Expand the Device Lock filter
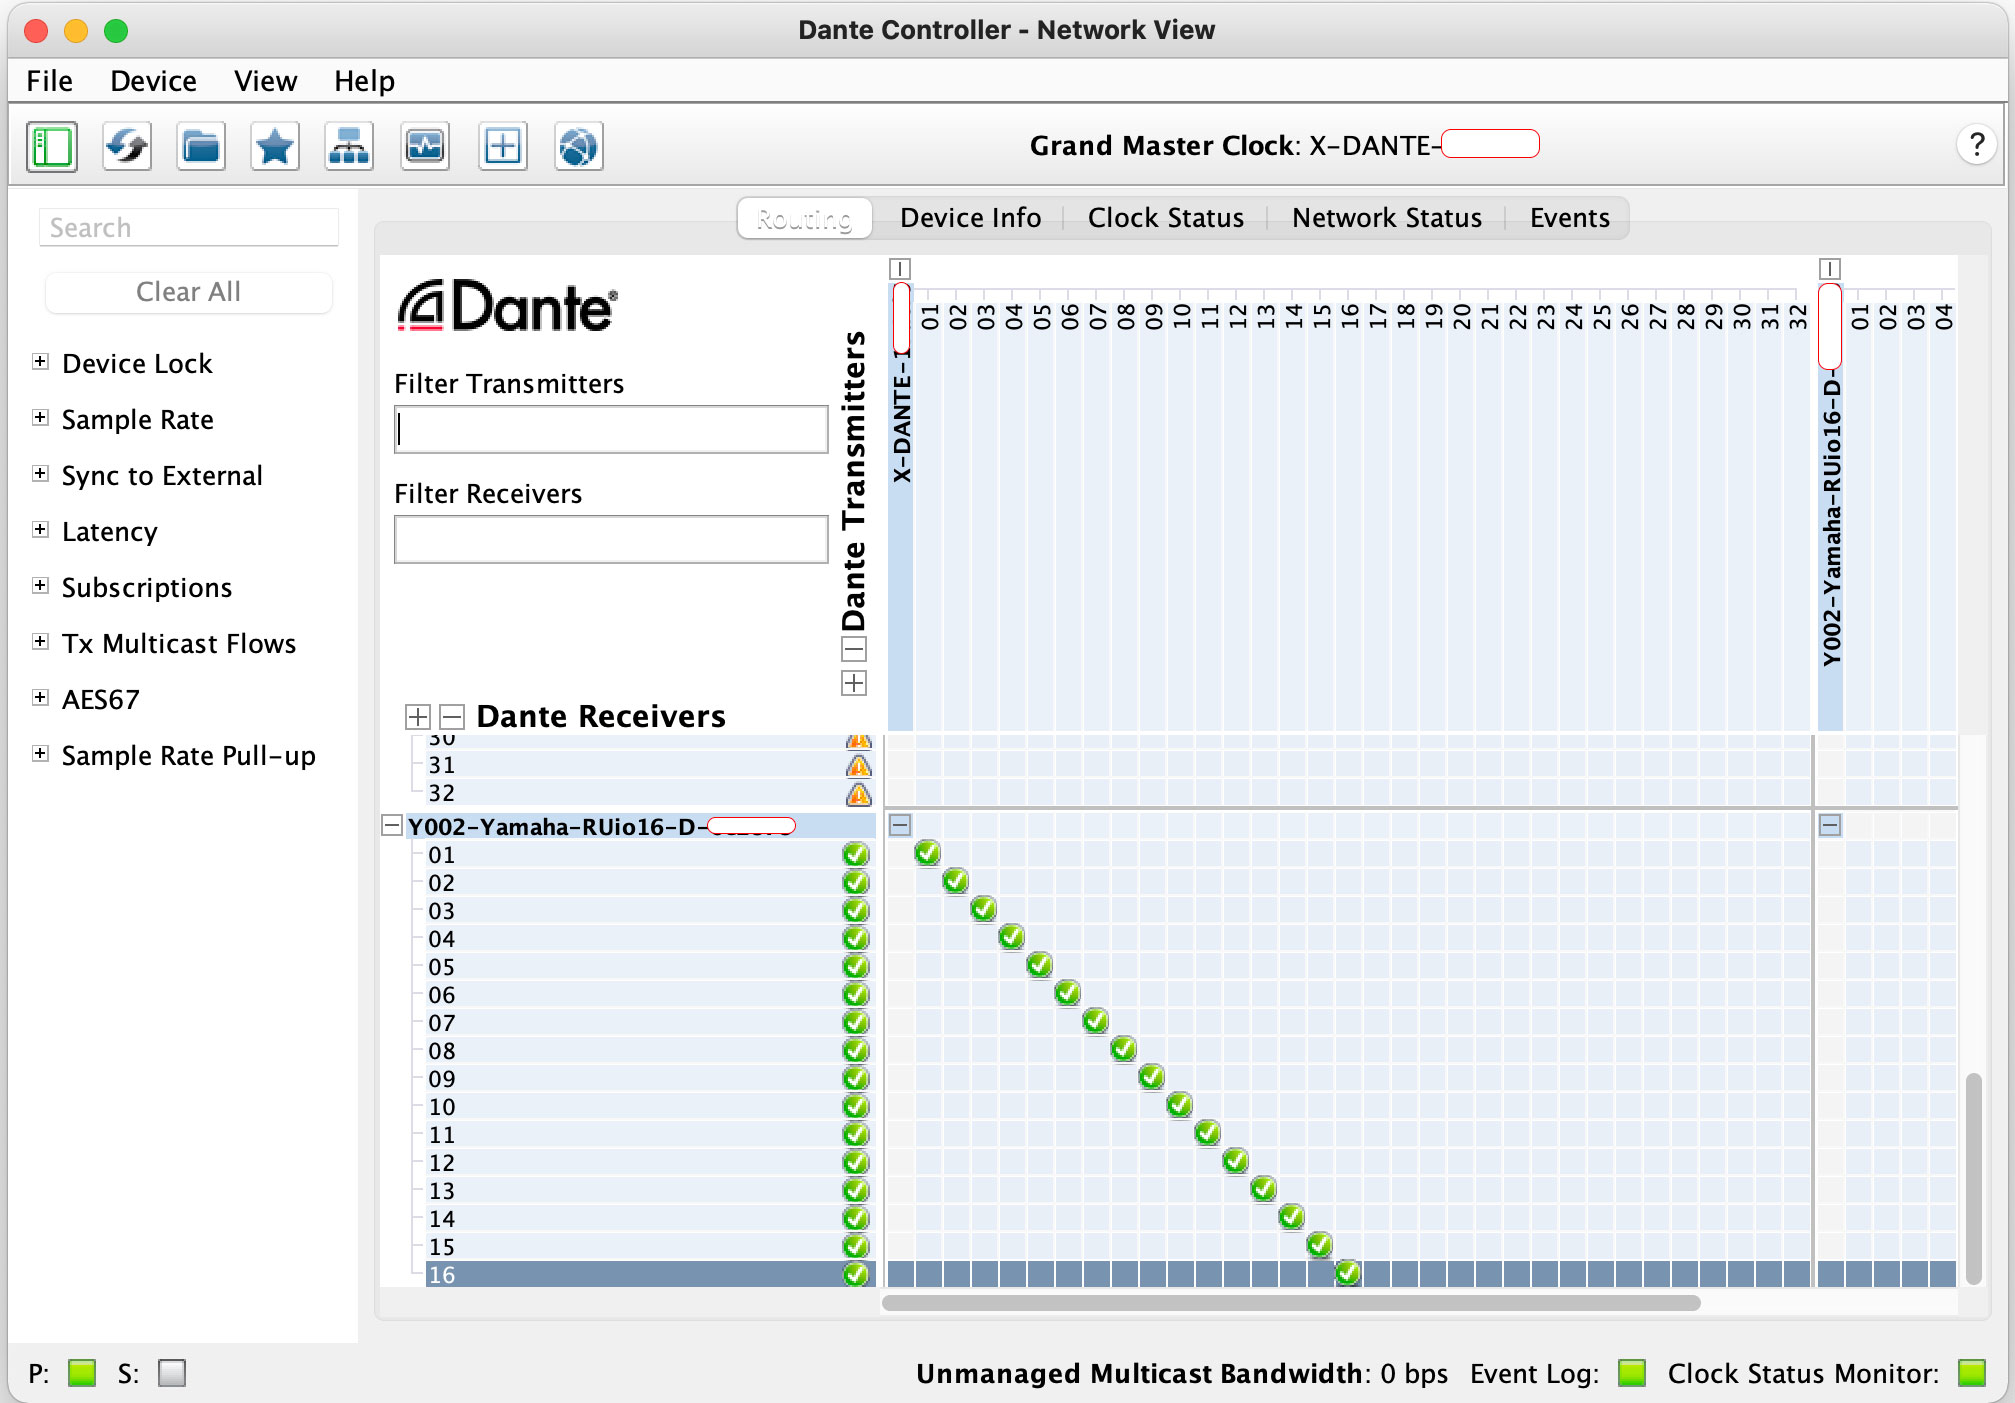The image size is (2015, 1403). (x=40, y=362)
